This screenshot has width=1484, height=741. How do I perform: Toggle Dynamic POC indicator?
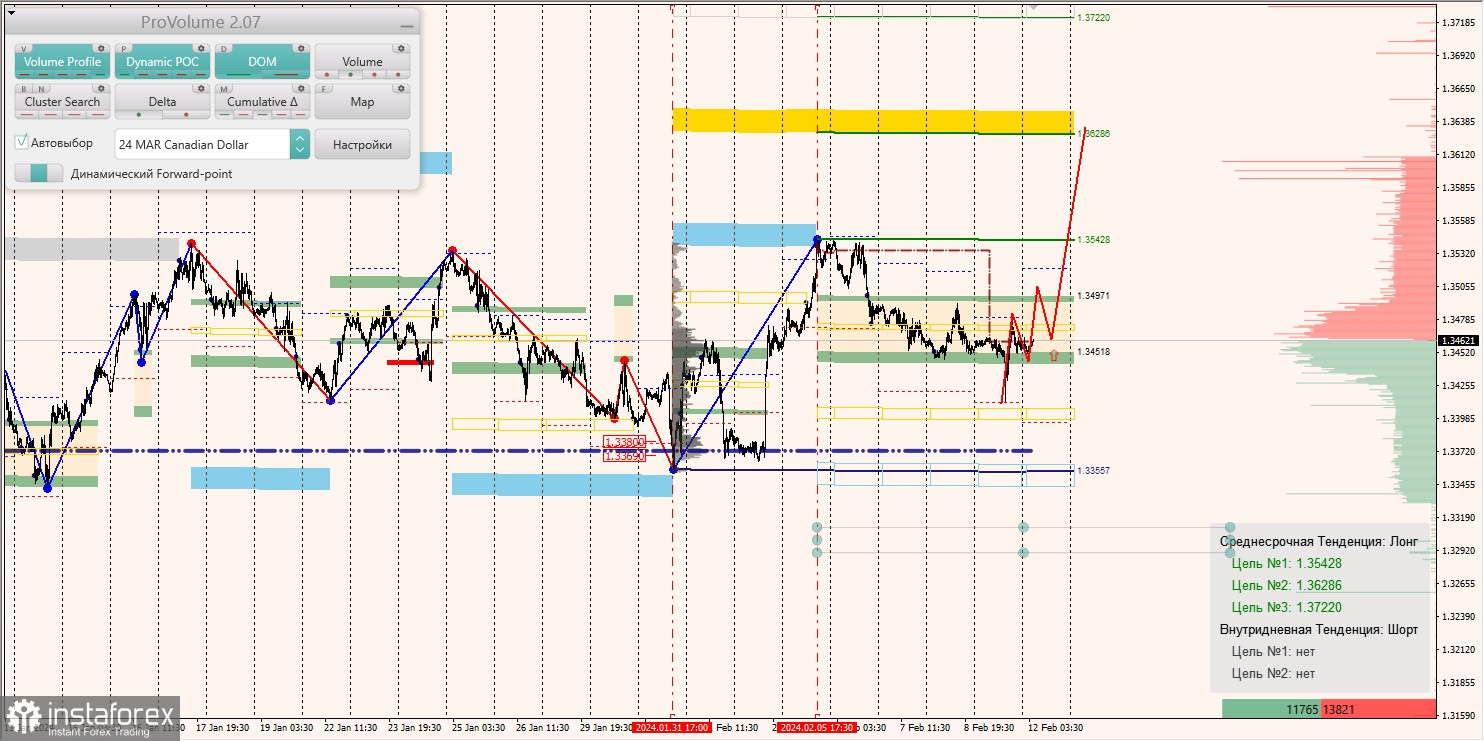pyautogui.click(x=162, y=62)
